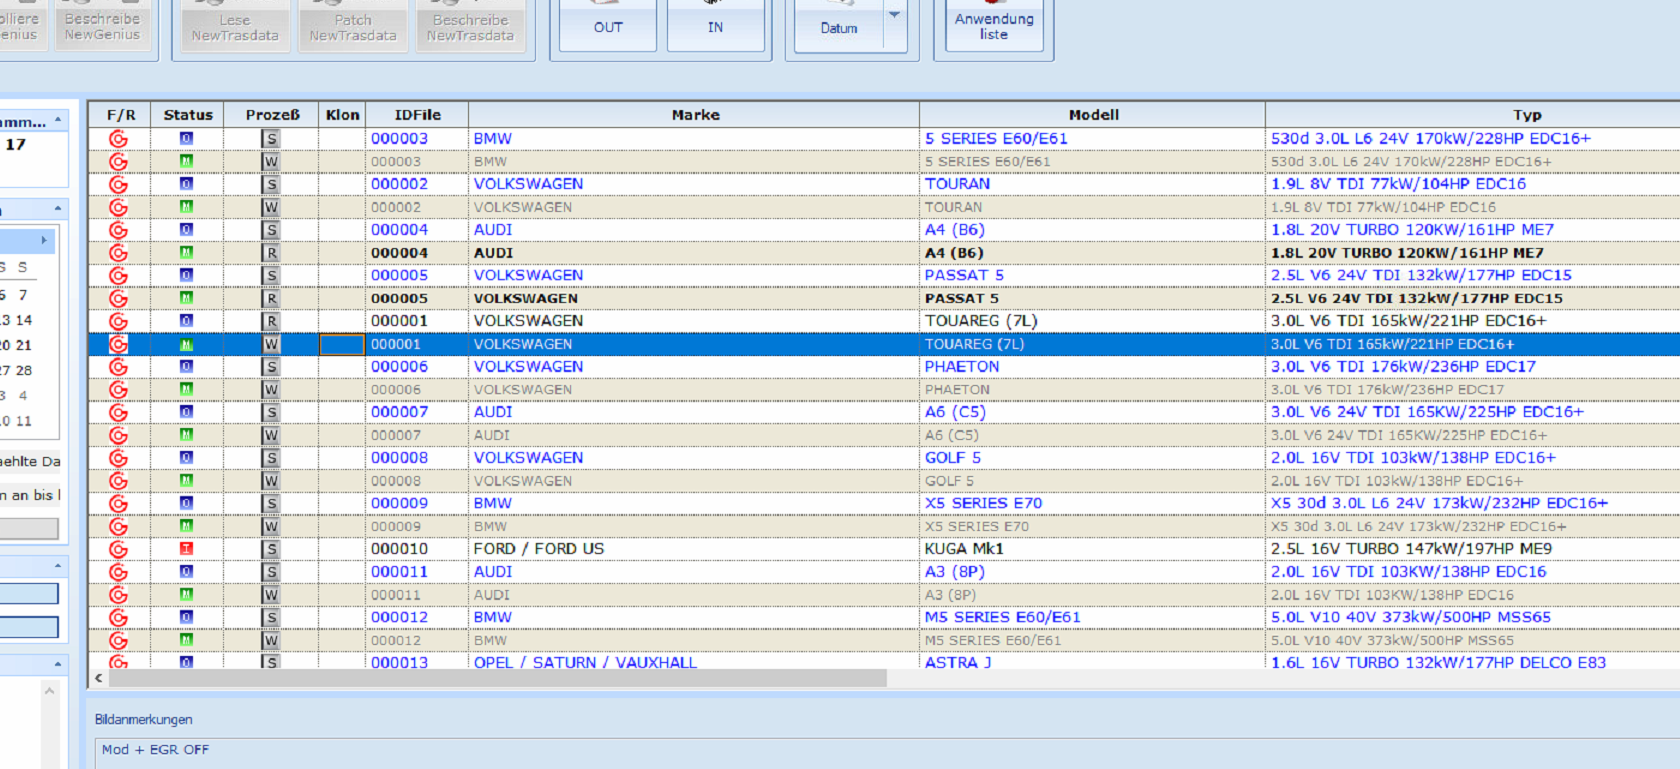Click the green status icon in the bold PASSAT 5 row
This screenshot has width=1680, height=769.
point(186,298)
